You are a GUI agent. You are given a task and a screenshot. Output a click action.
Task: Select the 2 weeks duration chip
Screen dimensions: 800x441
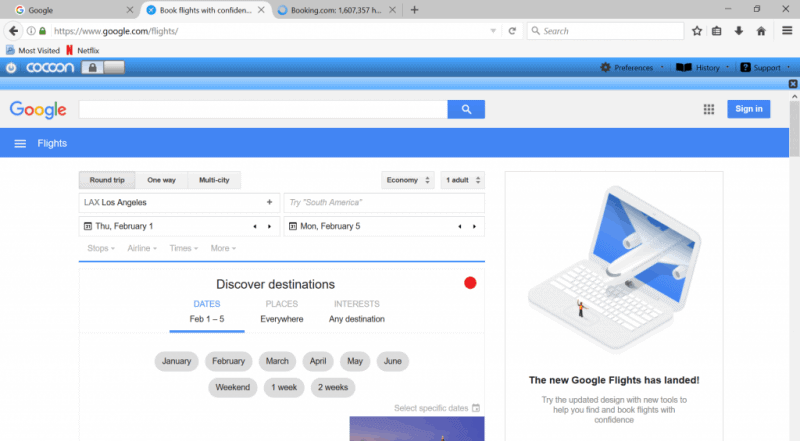(333, 387)
